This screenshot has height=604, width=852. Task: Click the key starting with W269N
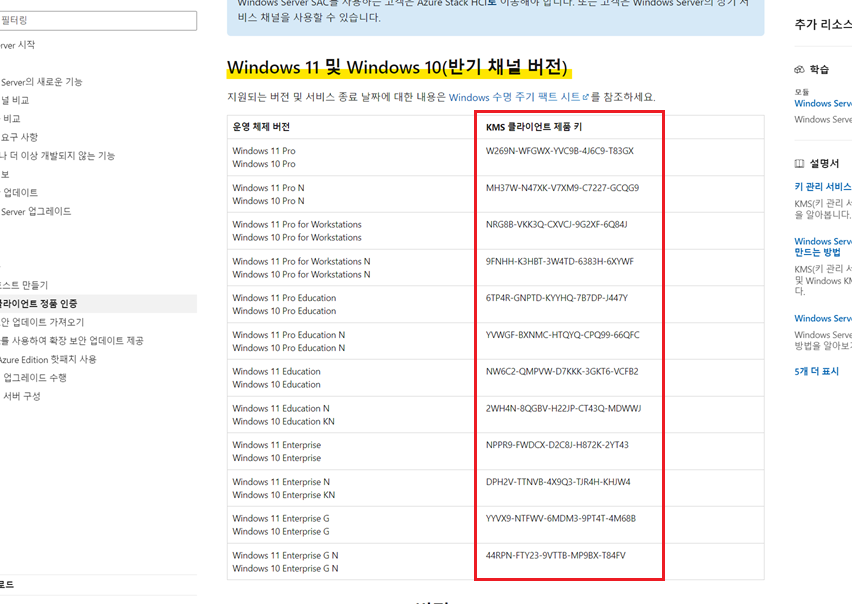pos(560,151)
